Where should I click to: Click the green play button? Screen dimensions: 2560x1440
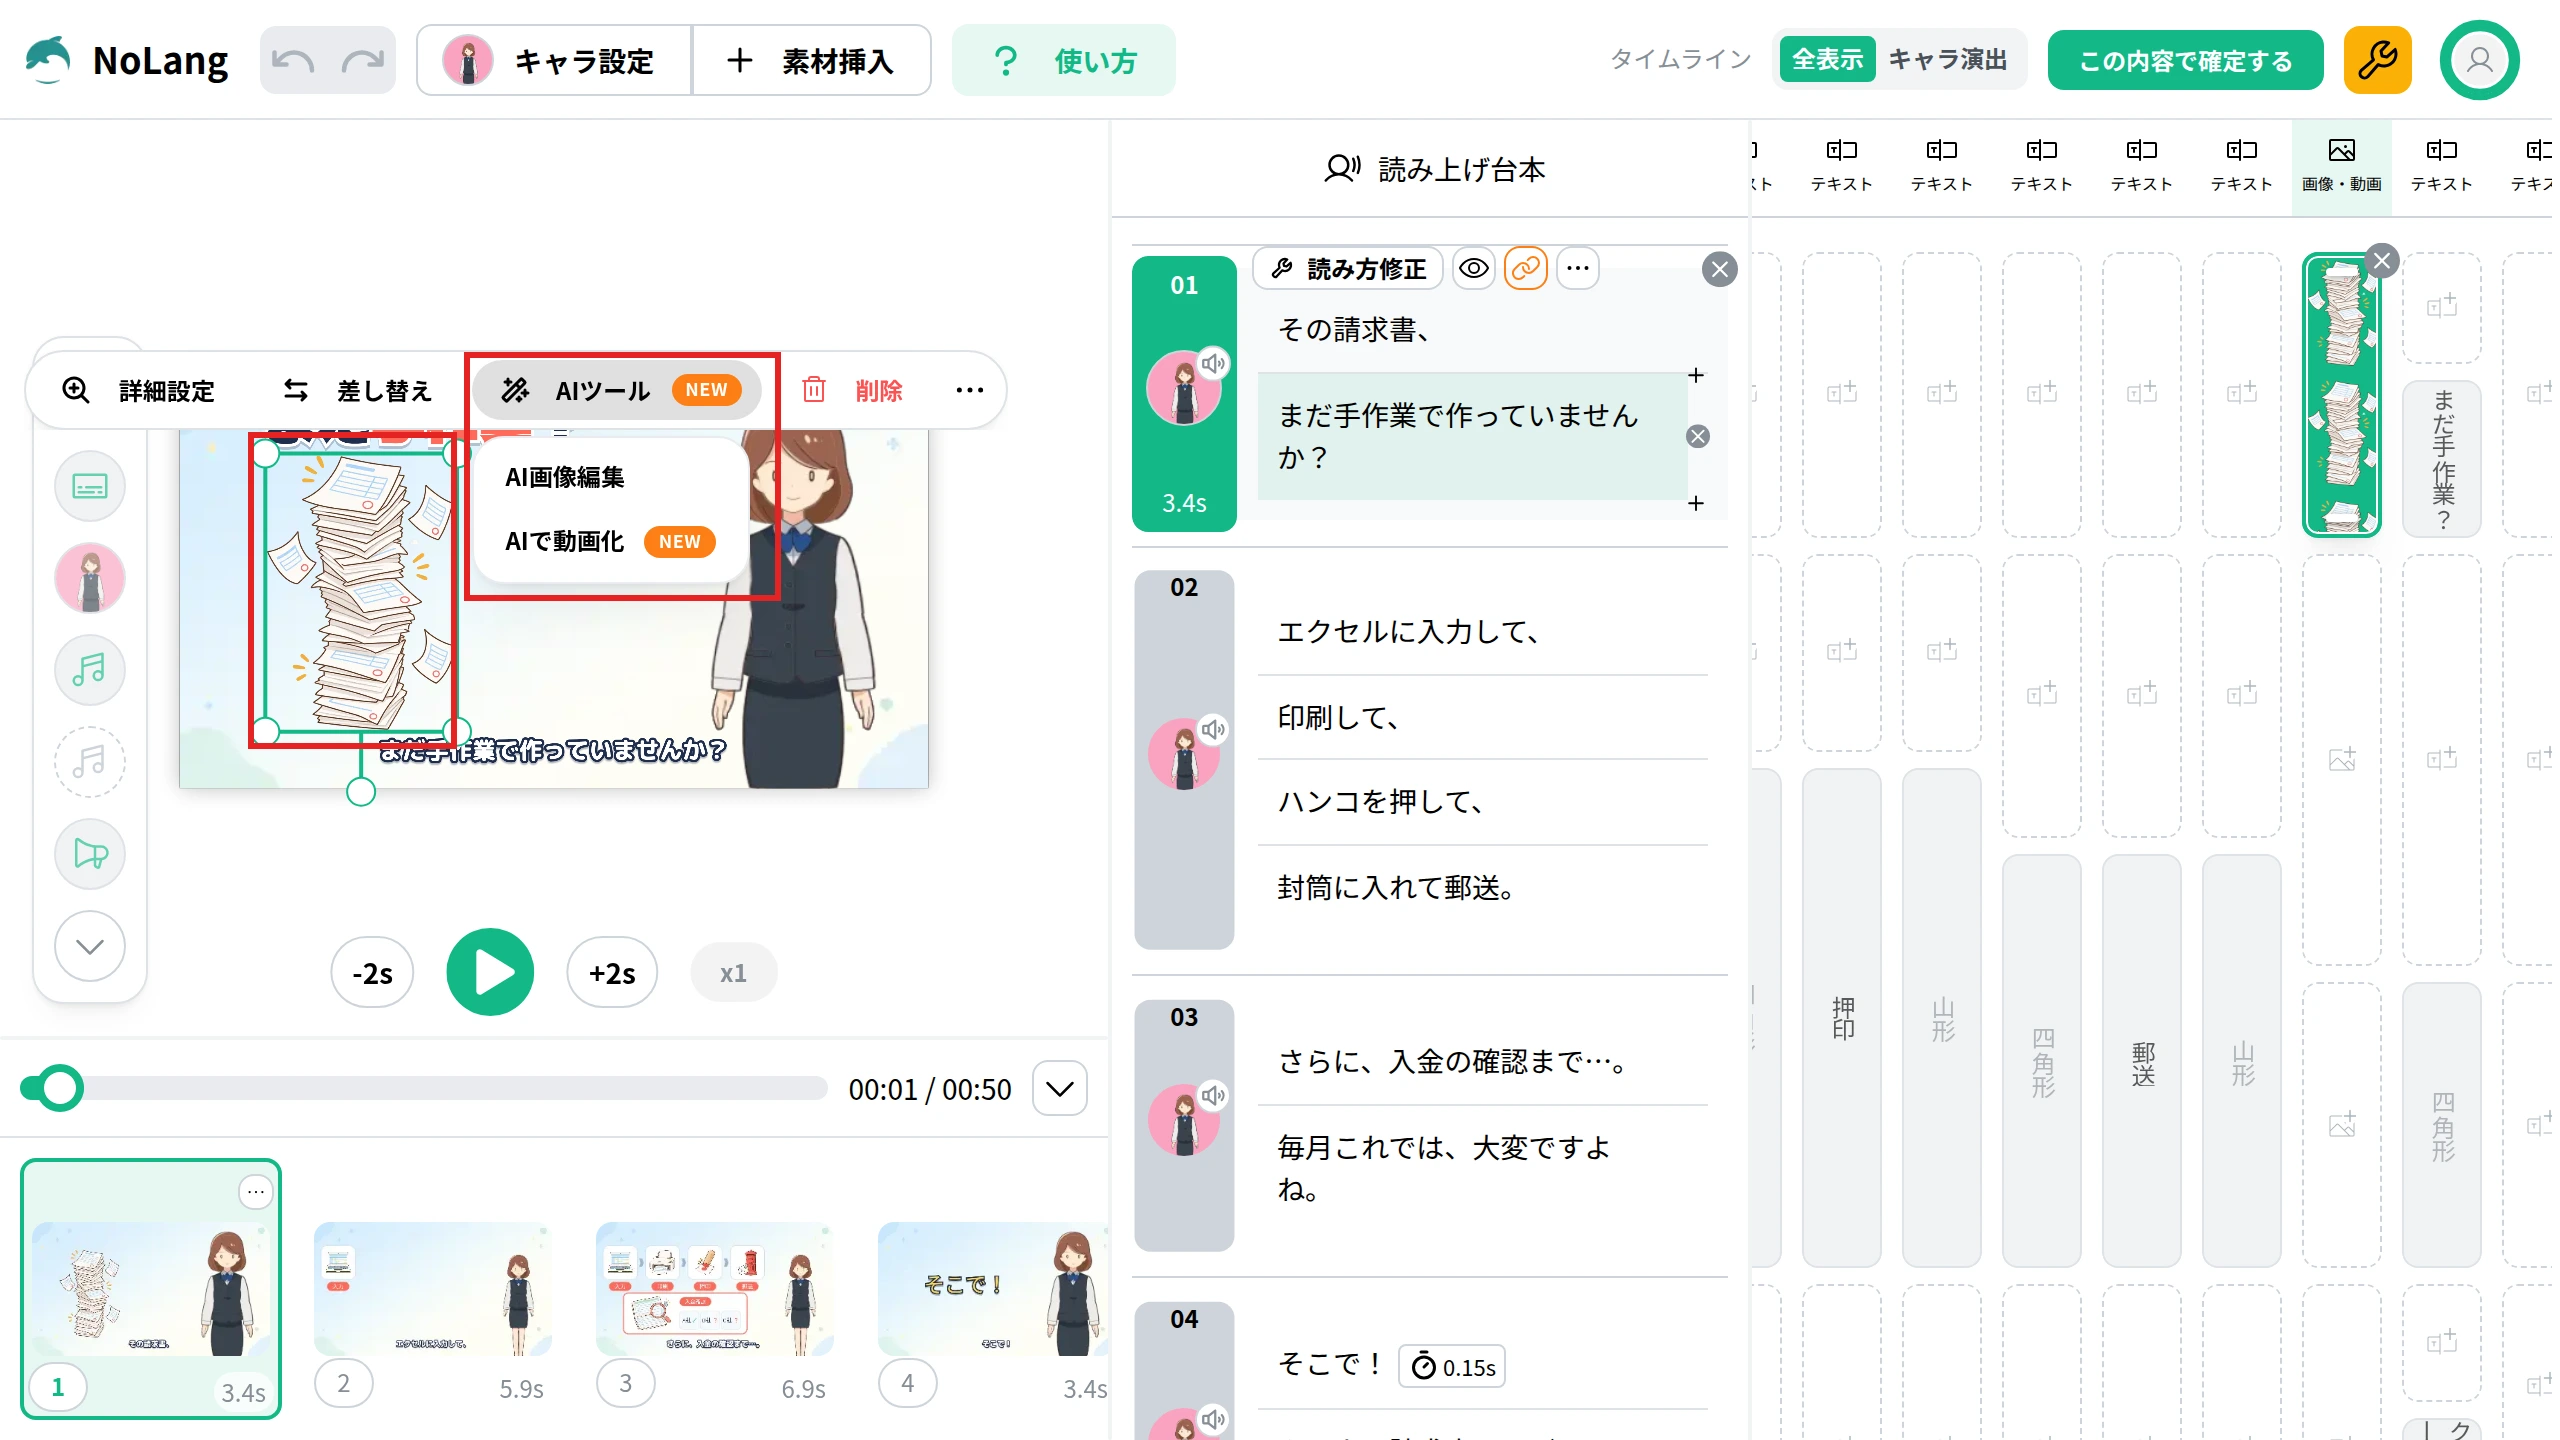(490, 972)
